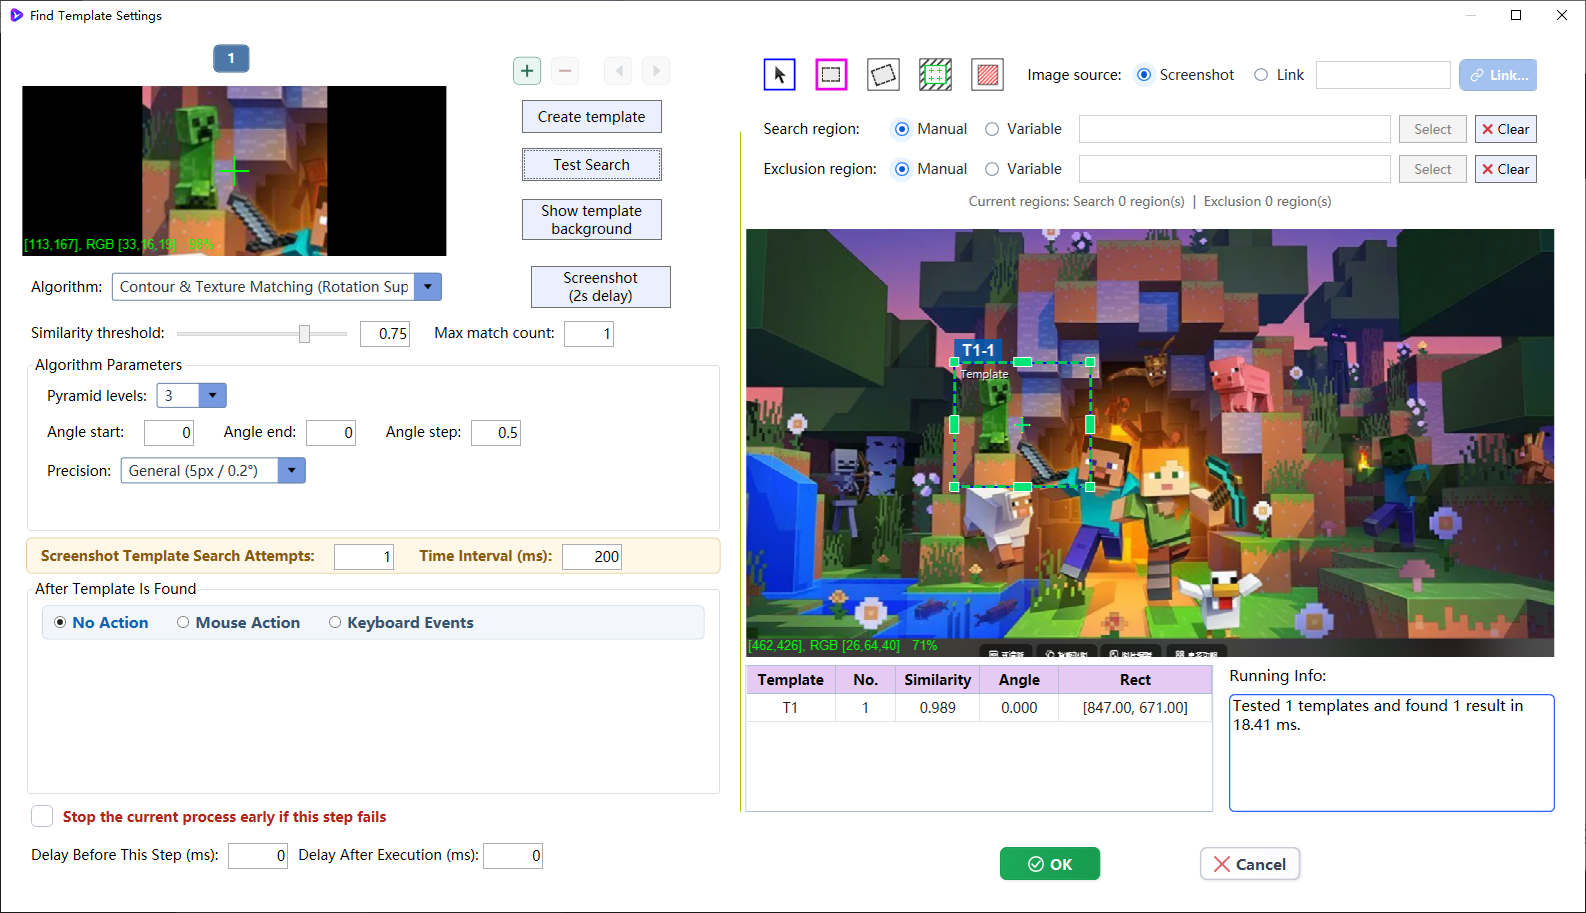This screenshot has width=1586, height=913.
Task: Edit the Angle start field
Action: (169, 433)
